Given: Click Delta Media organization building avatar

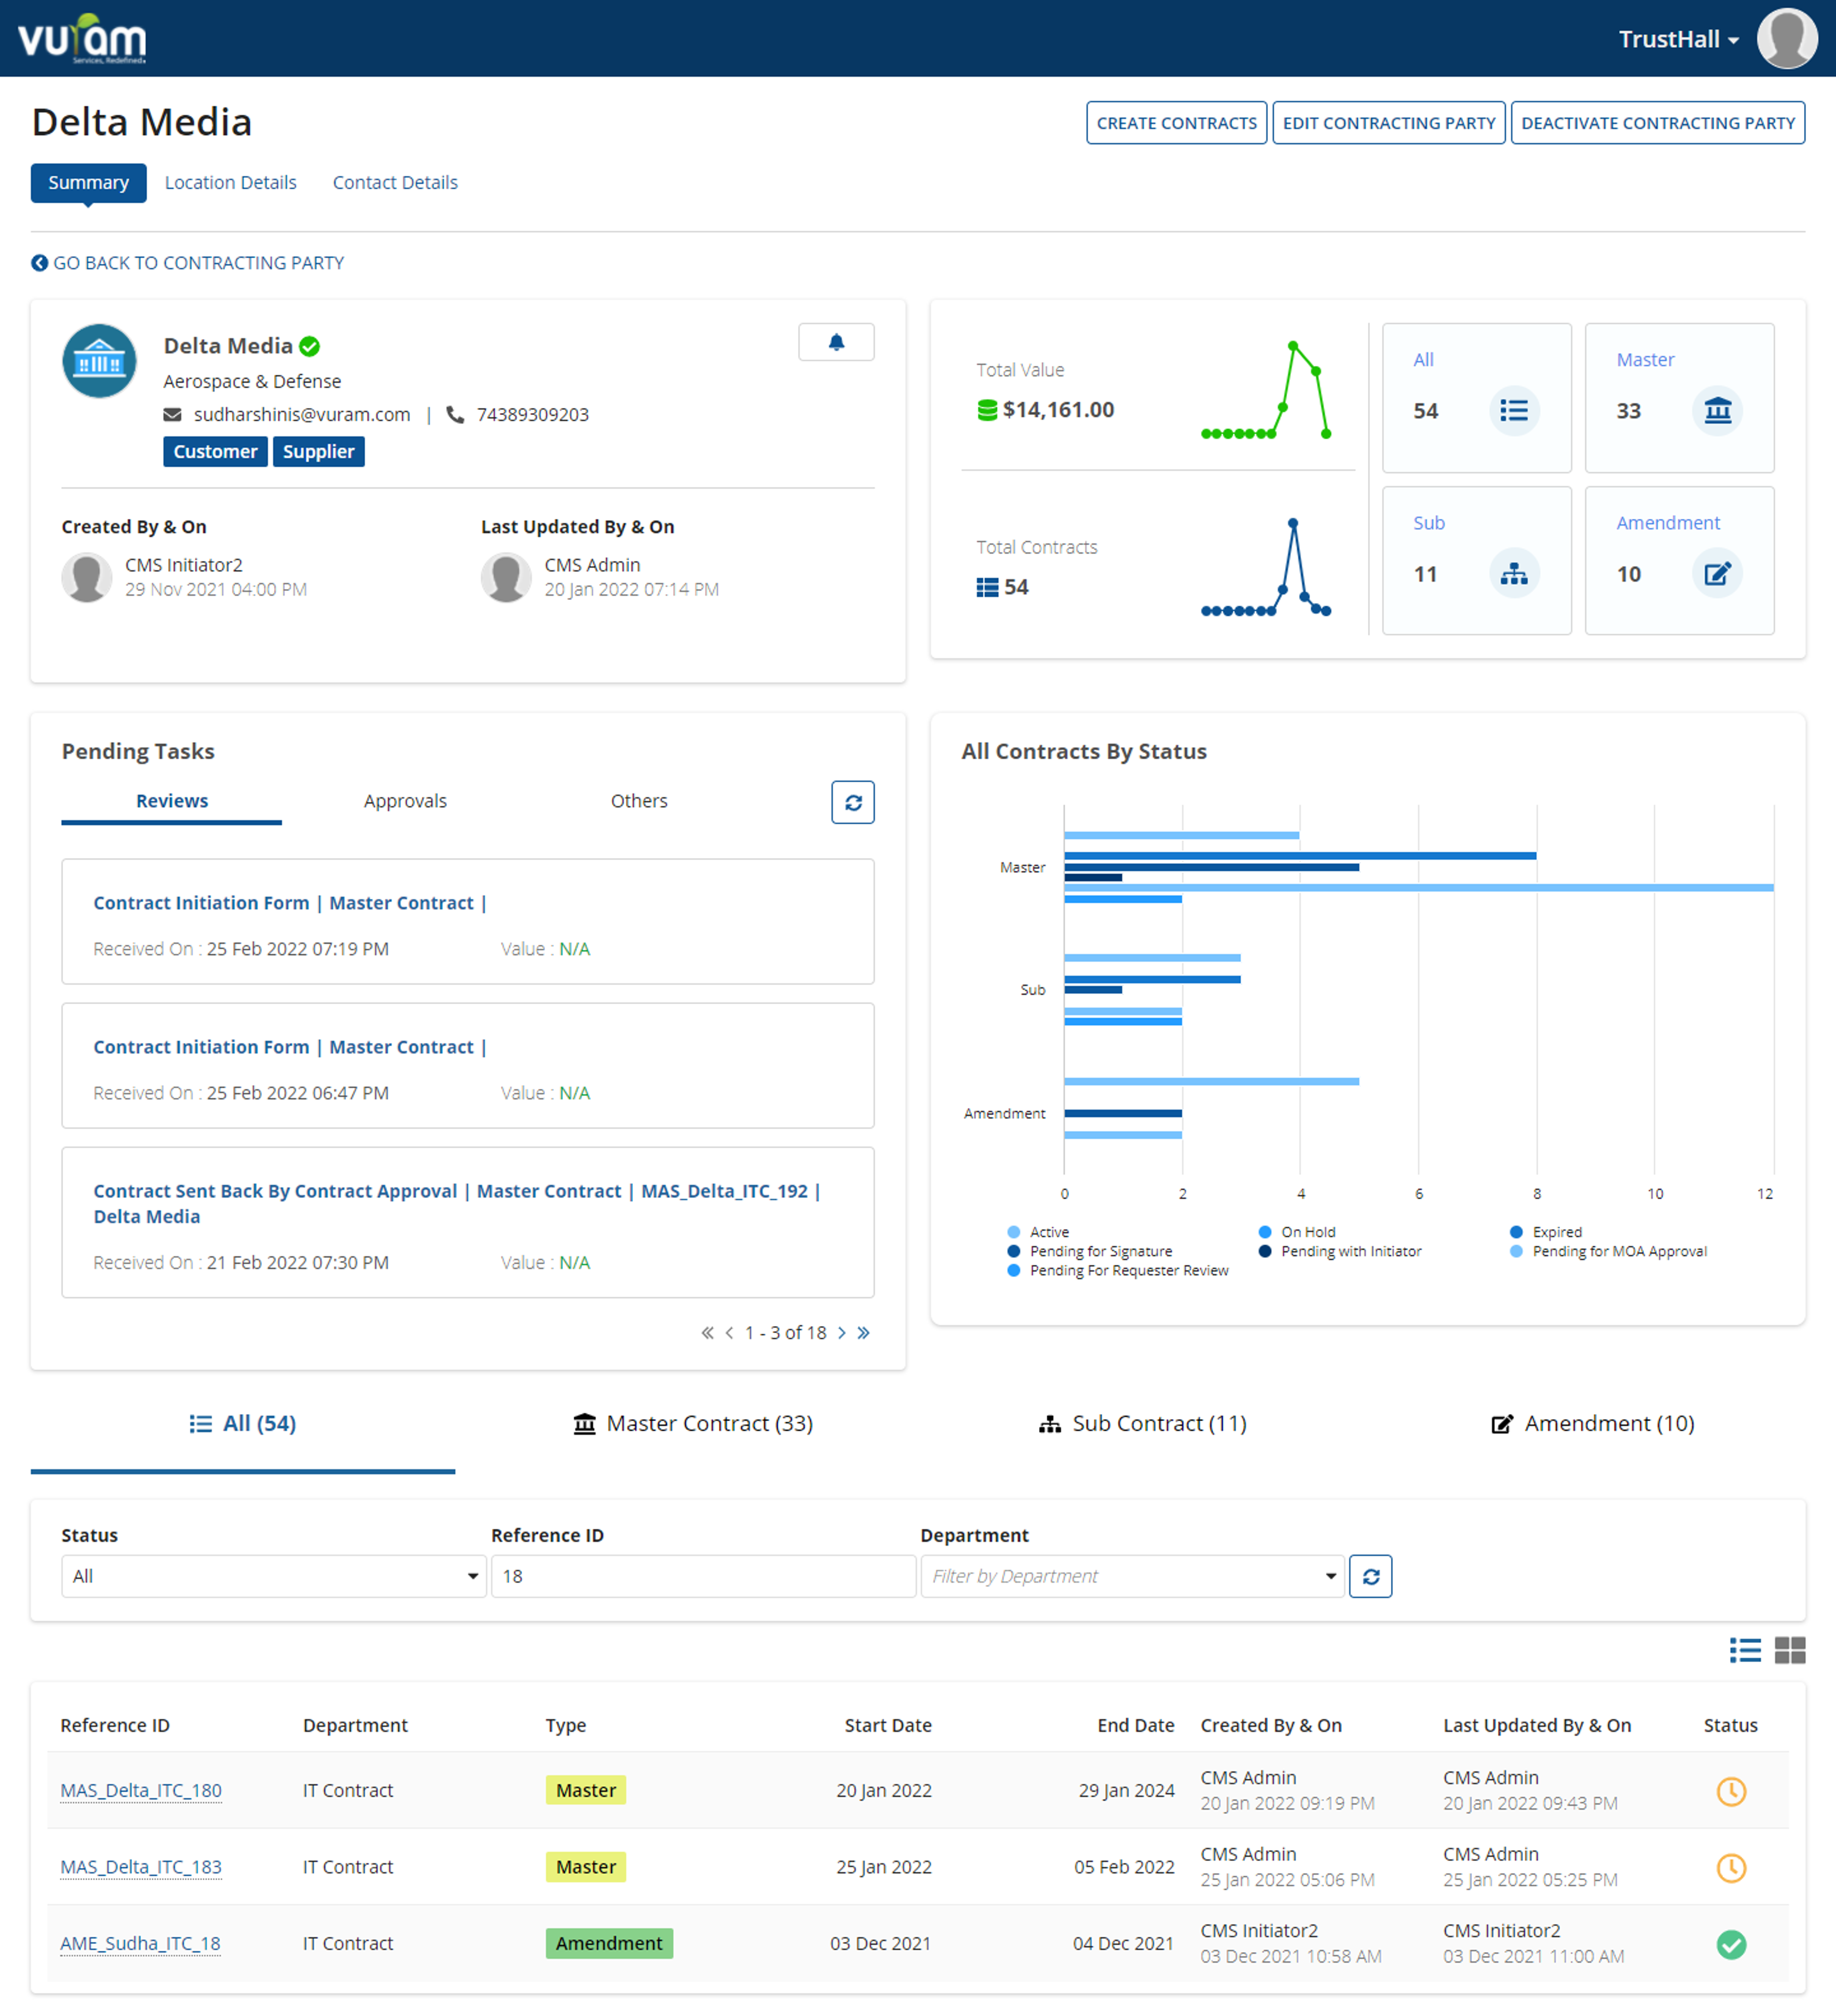Looking at the screenshot, I should coord(99,361).
